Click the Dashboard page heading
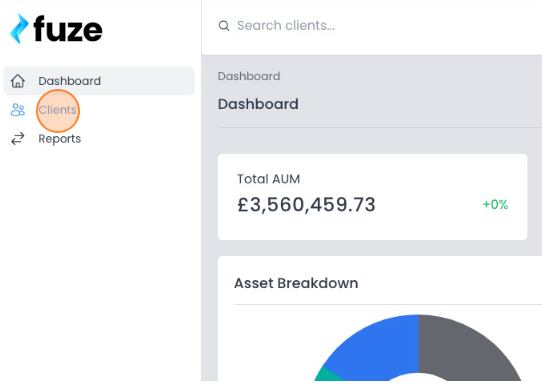This screenshot has height=384, width=542. click(x=258, y=104)
